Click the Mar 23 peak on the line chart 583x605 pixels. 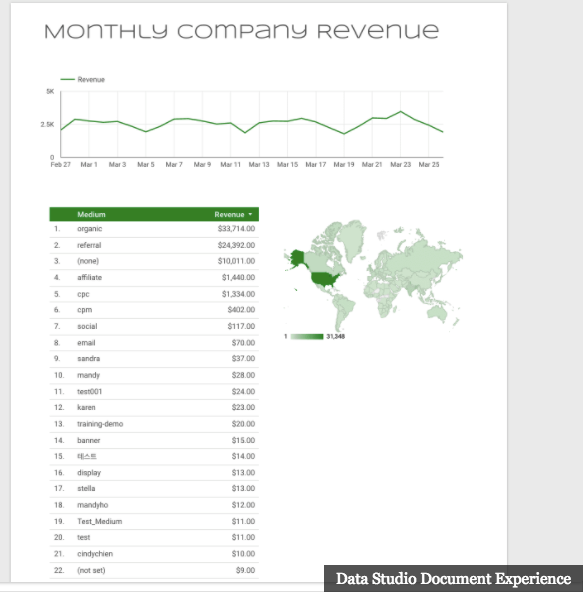tap(400, 112)
